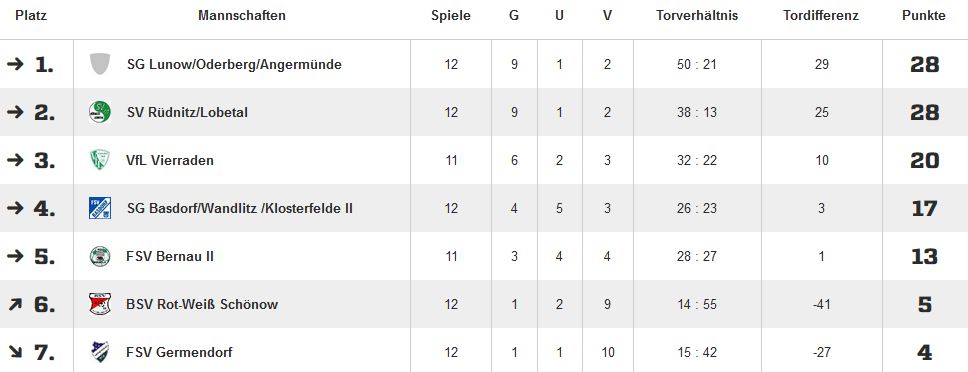Click the BSV Rot-Weiß Schönow red crest
Image resolution: width=968 pixels, height=372 pixels.
point(100,304)
